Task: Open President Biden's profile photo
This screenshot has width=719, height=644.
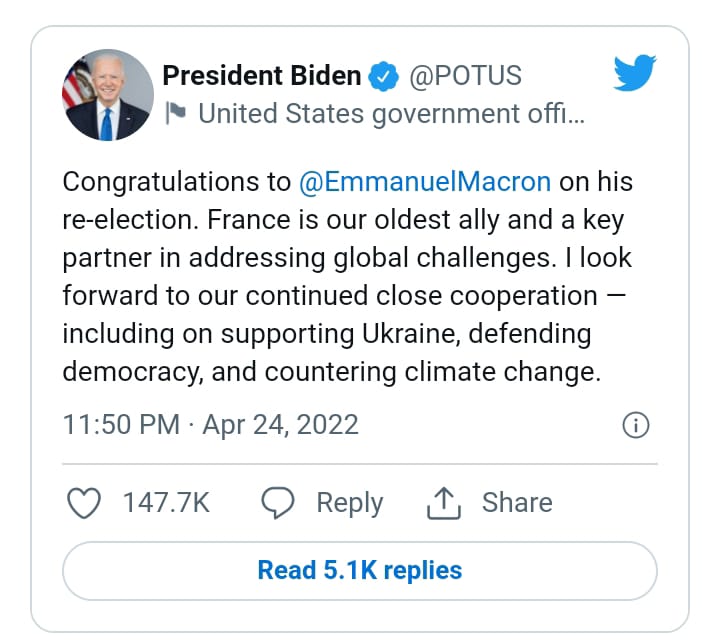Action: click(x=107, y=96)
